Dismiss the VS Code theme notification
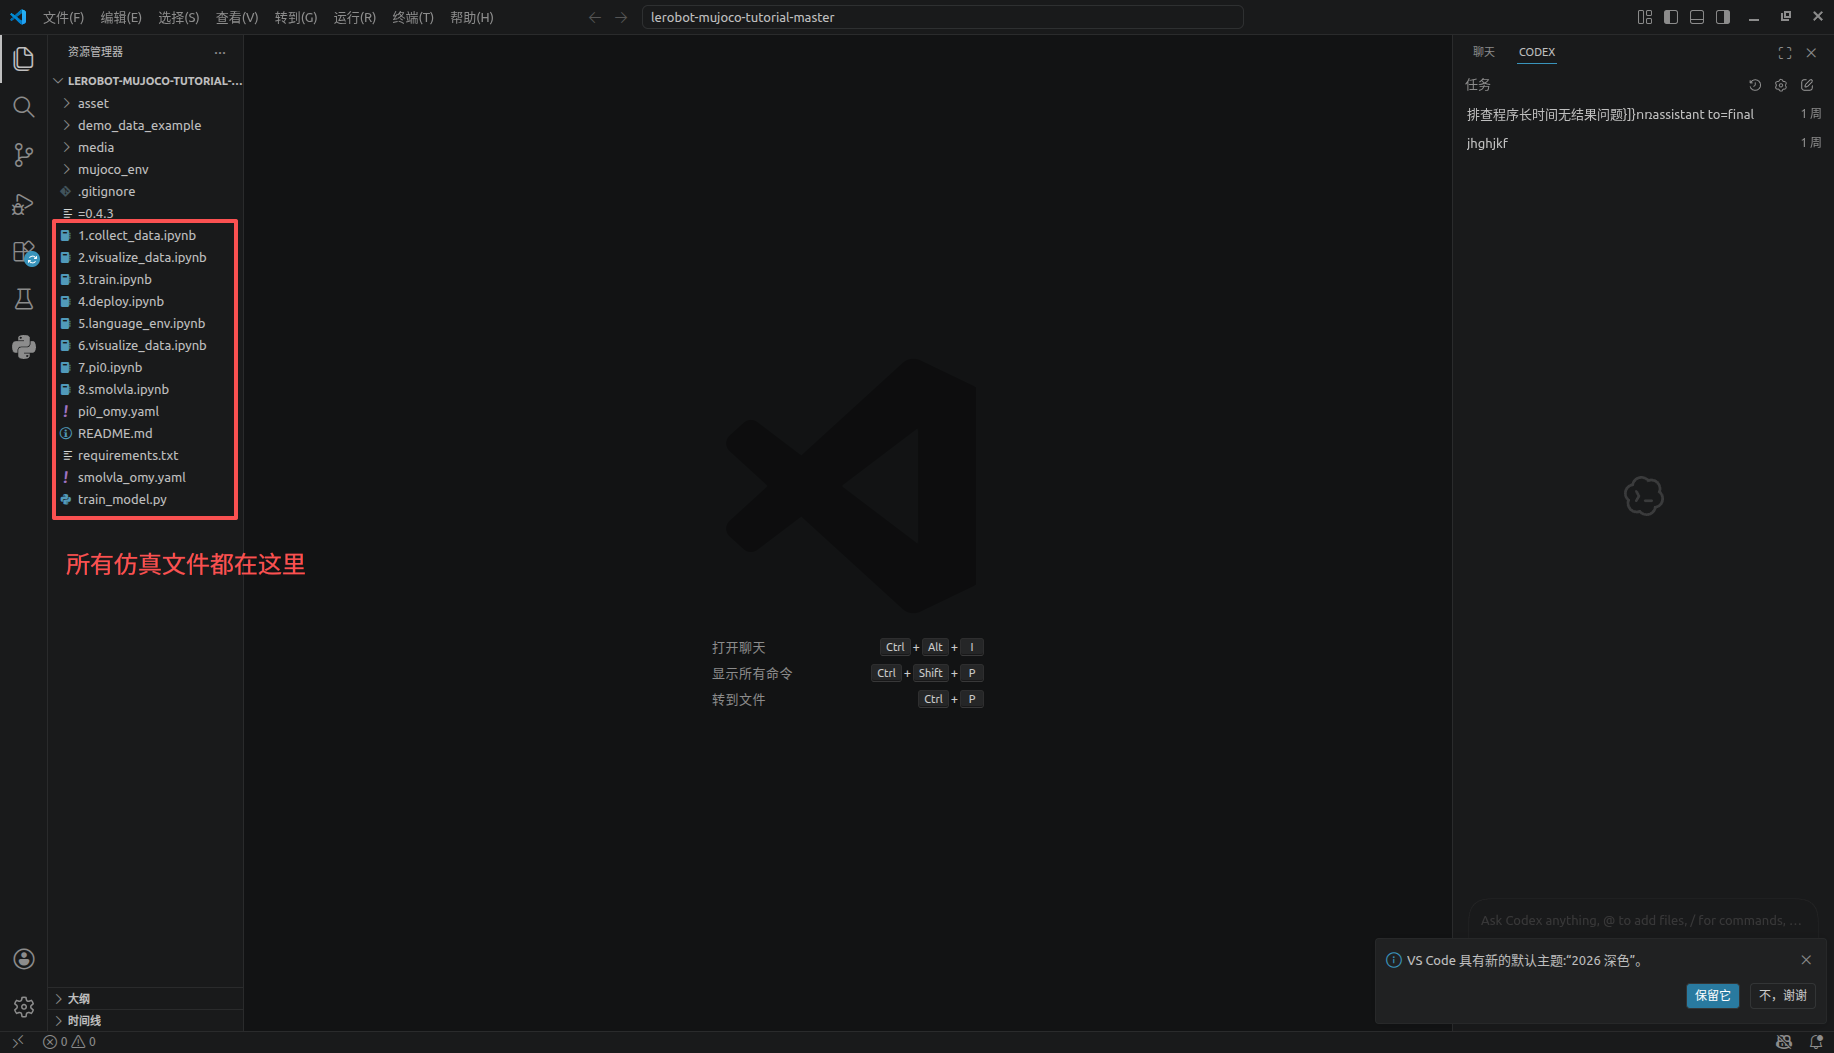The height and width of the screenshot is (1053, 1834). click(1806, 960)
